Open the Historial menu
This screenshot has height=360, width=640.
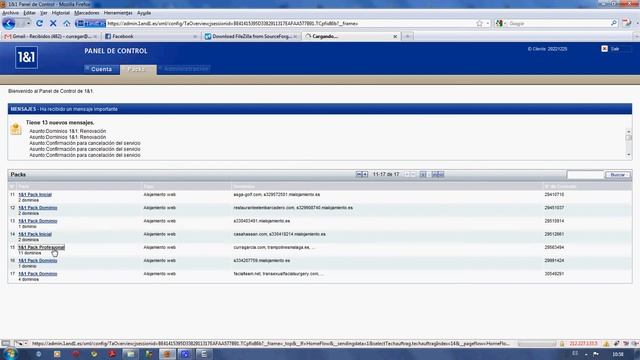(x=60, y=13)
